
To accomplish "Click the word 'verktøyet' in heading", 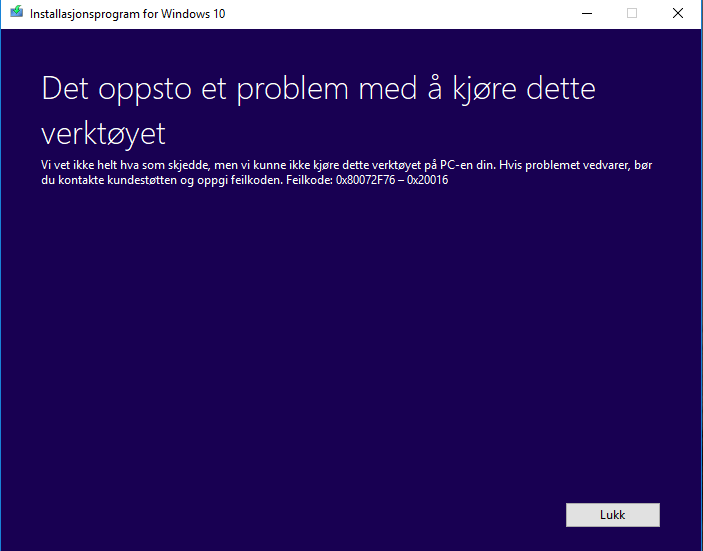I will (104, 134).
